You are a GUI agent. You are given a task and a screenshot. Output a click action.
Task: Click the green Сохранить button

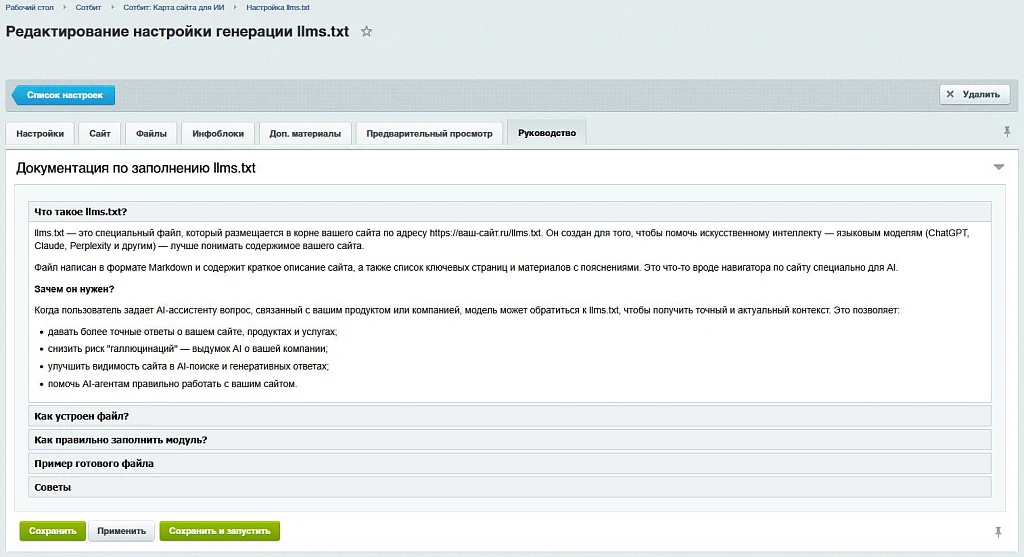[x=52, y=531]
